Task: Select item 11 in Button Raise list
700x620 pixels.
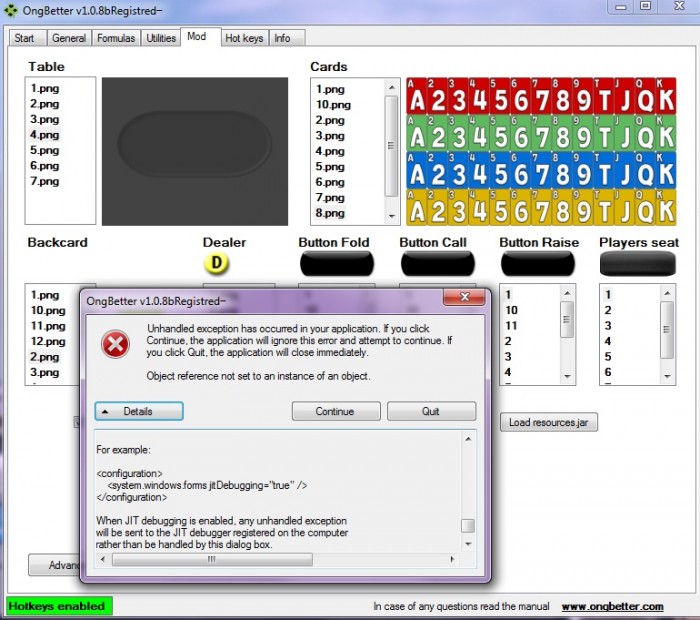Action: [x=511, y=326]
